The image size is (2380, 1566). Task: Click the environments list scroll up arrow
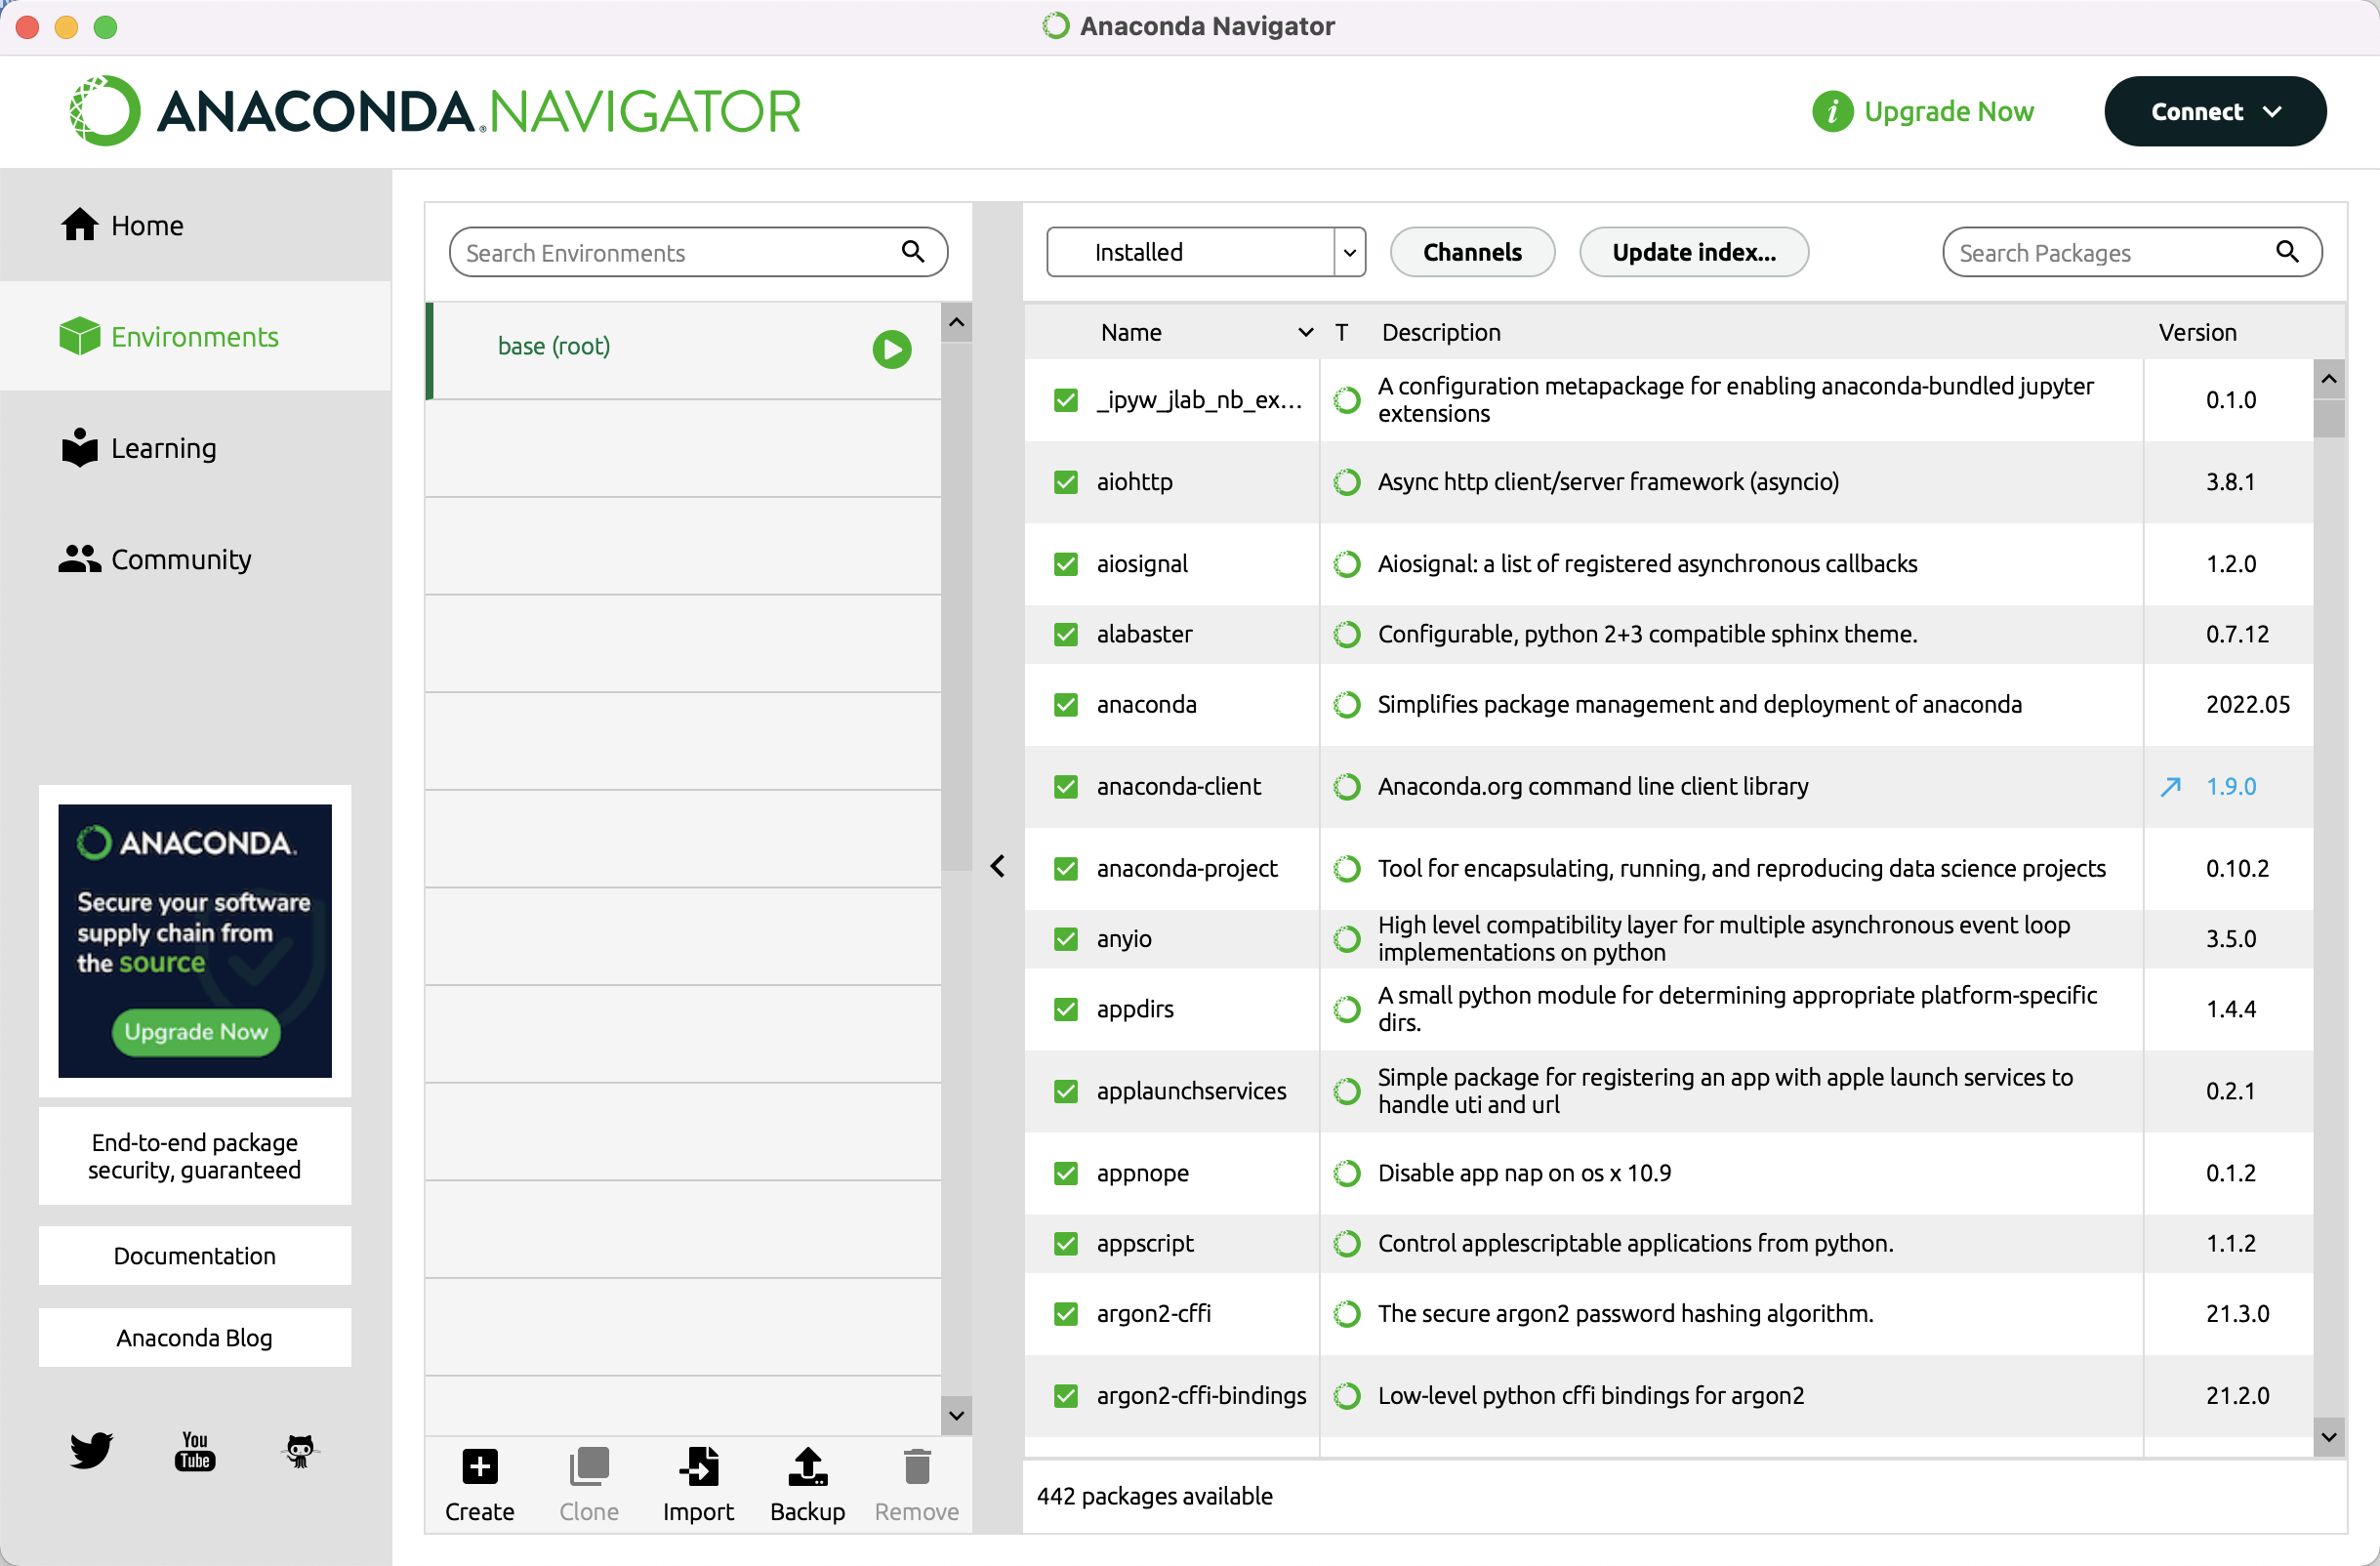pyautogui.click(x=956, y=322)
